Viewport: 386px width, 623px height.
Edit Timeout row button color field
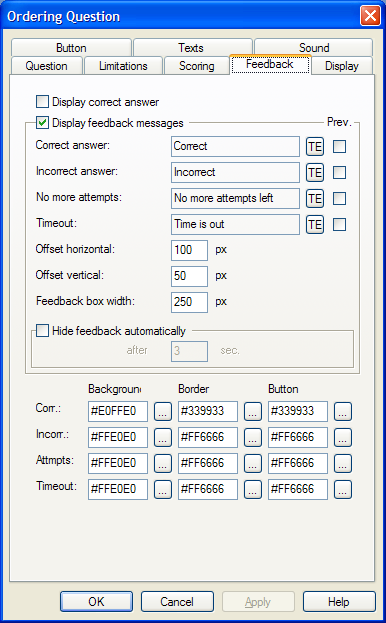[x=298, y=489]
